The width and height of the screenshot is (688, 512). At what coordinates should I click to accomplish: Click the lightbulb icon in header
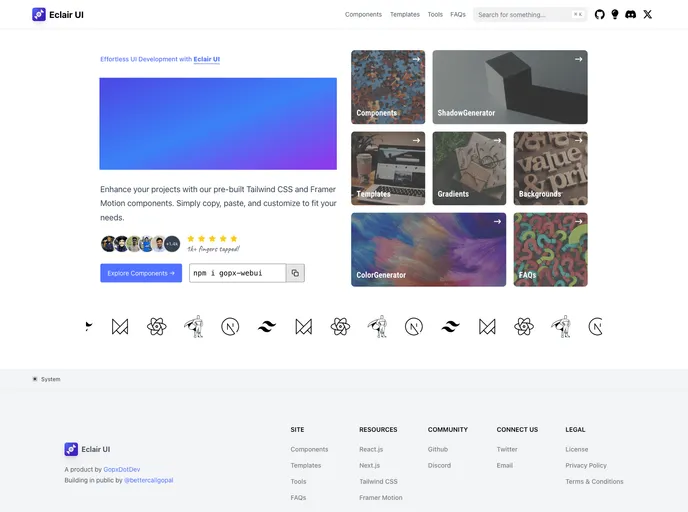point(615,14)
